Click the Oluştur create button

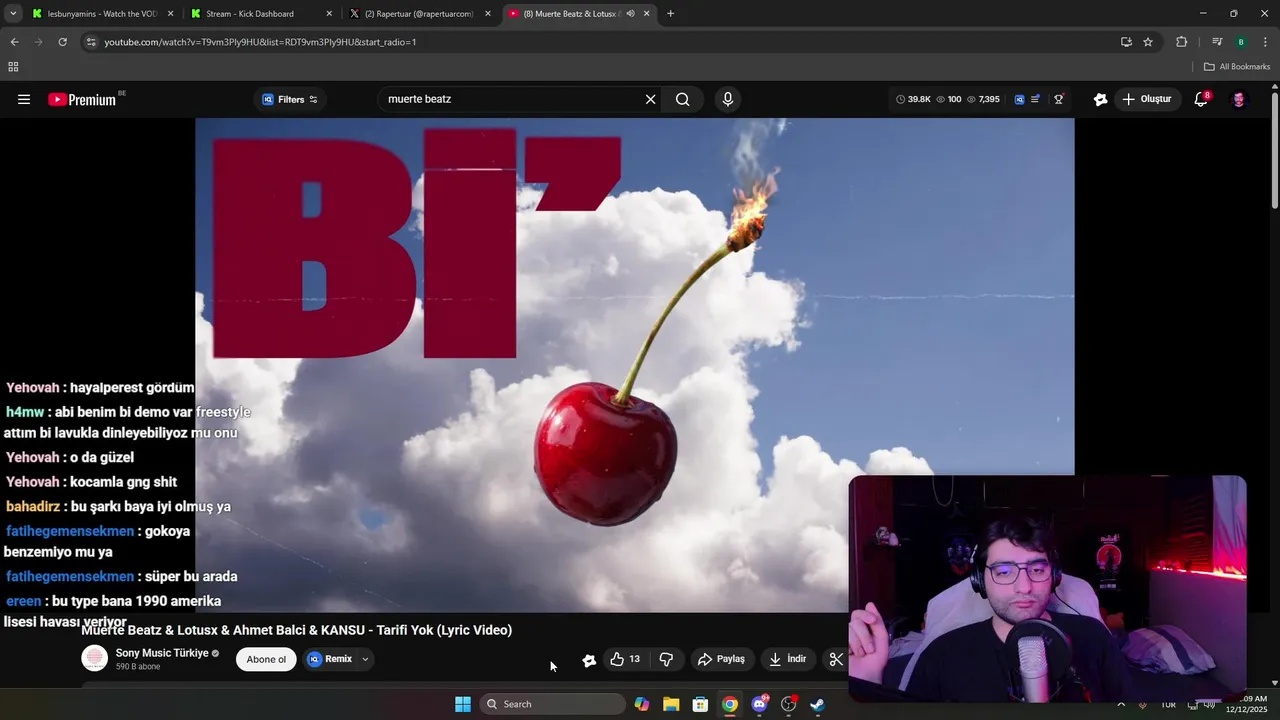click(x=1146, y=99)
